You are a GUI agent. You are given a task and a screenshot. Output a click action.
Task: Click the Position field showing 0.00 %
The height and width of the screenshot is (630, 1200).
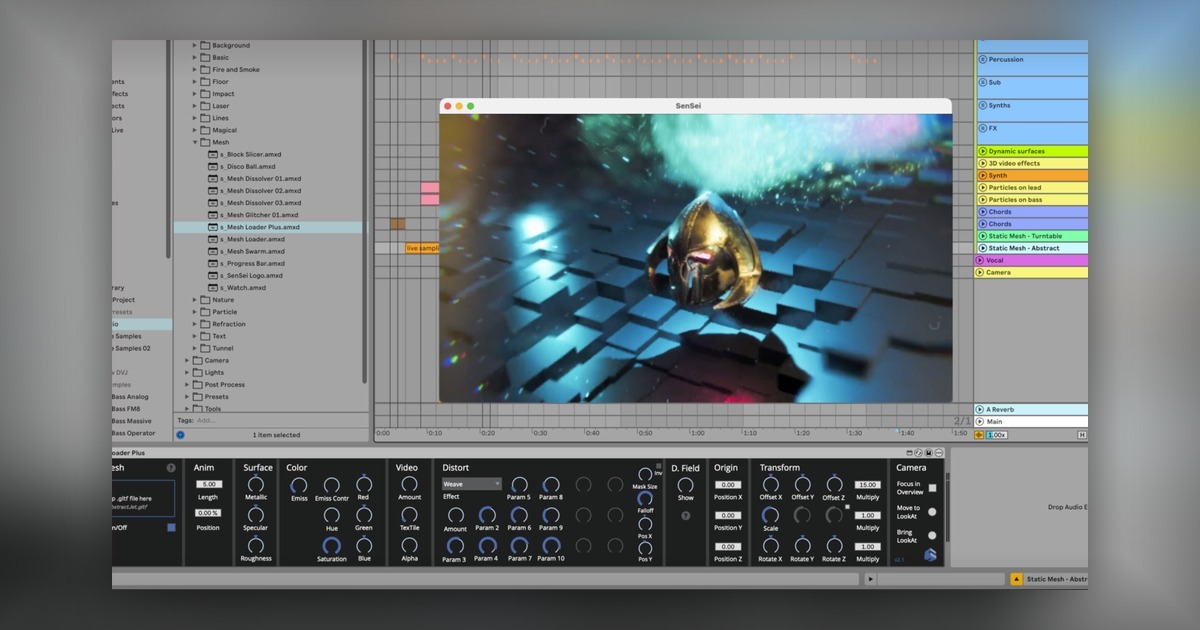(x=208, y=513)
